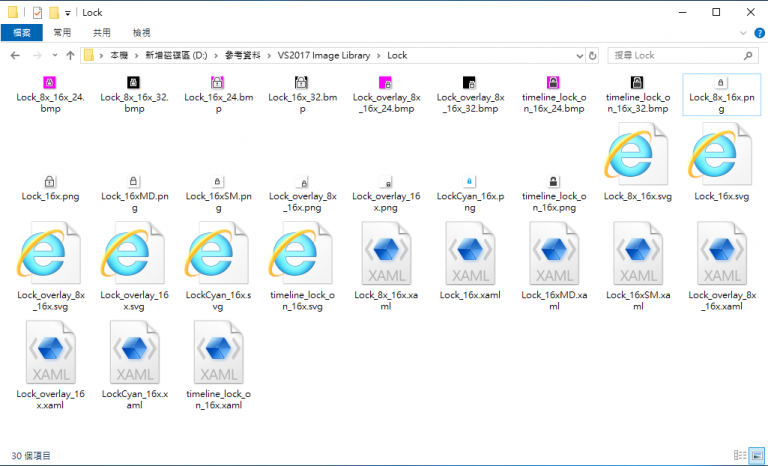Navigate to VS2017 Image Library breadcrumb
Screen dimensions: 768x466
(x=324, y=55)
